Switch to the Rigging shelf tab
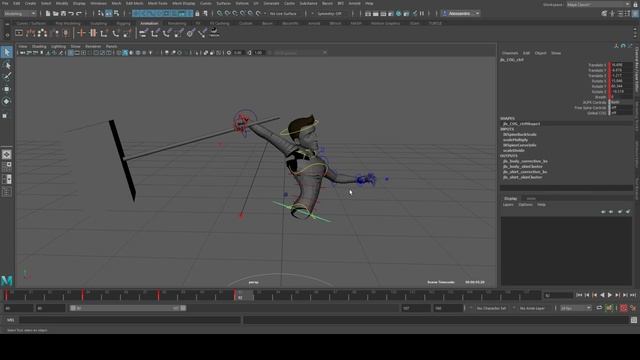Screen dimensions: 640x360 (x=123, y=23)
